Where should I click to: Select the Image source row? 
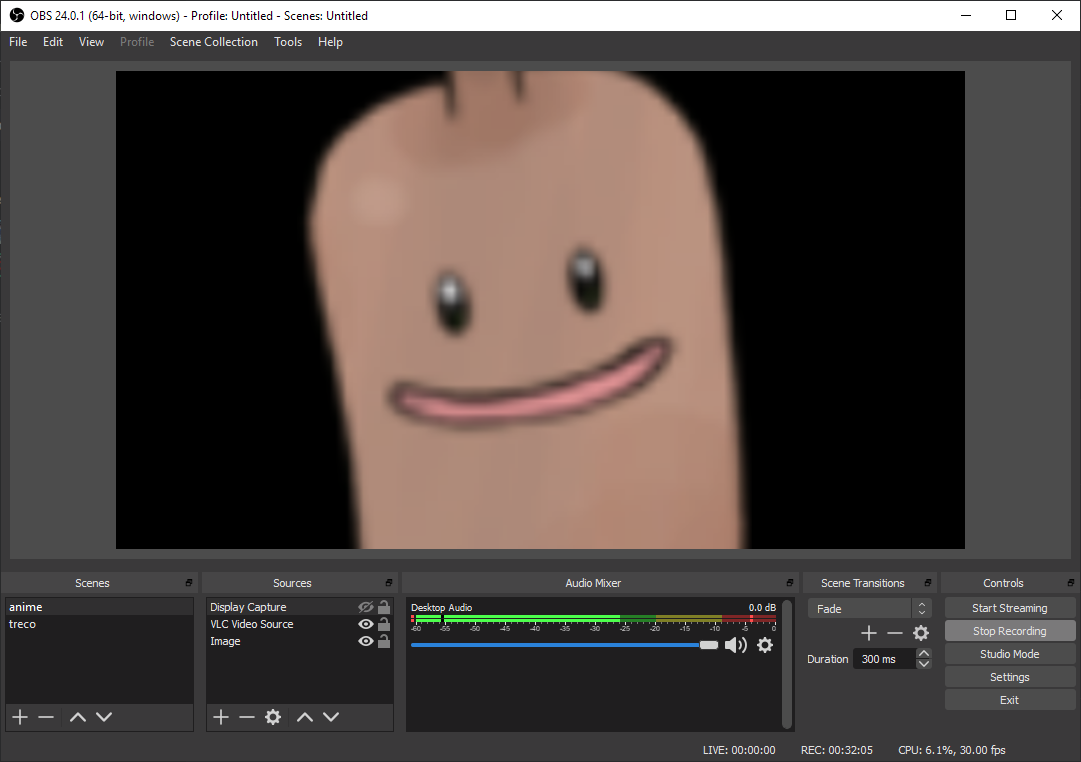[x=300, y=641]
